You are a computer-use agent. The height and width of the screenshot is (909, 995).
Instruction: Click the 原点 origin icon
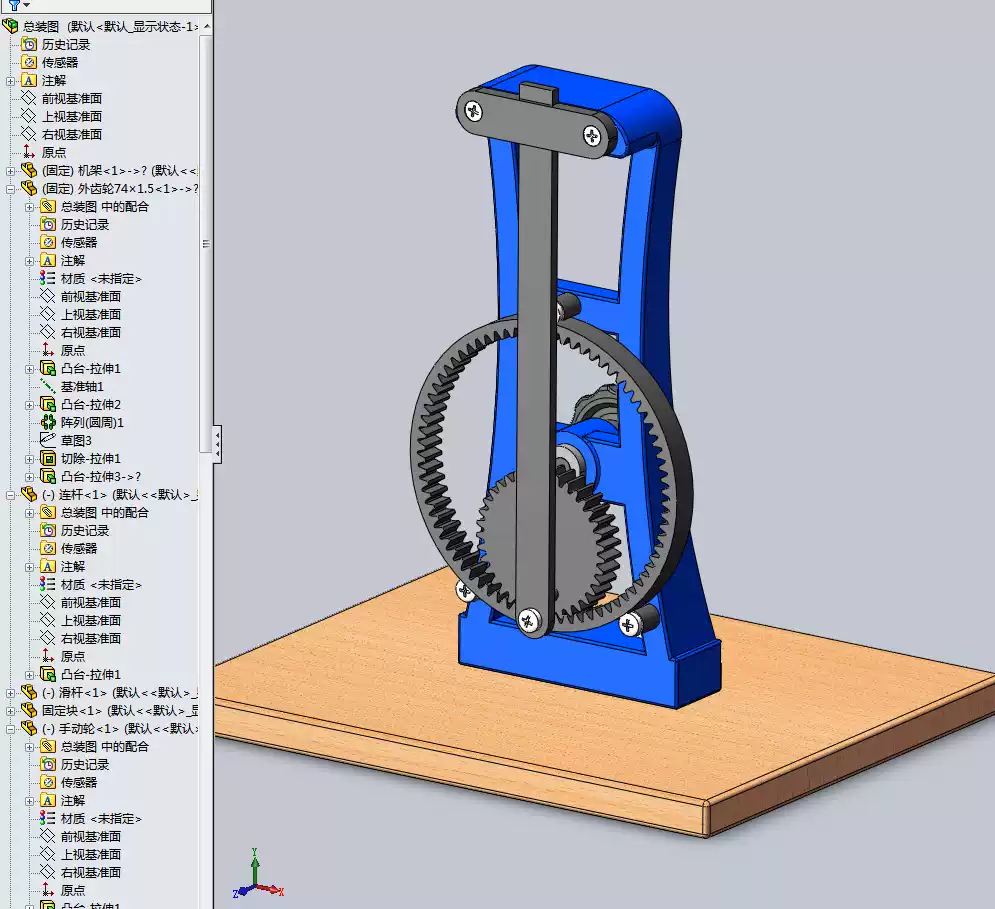tap(29, 152)
